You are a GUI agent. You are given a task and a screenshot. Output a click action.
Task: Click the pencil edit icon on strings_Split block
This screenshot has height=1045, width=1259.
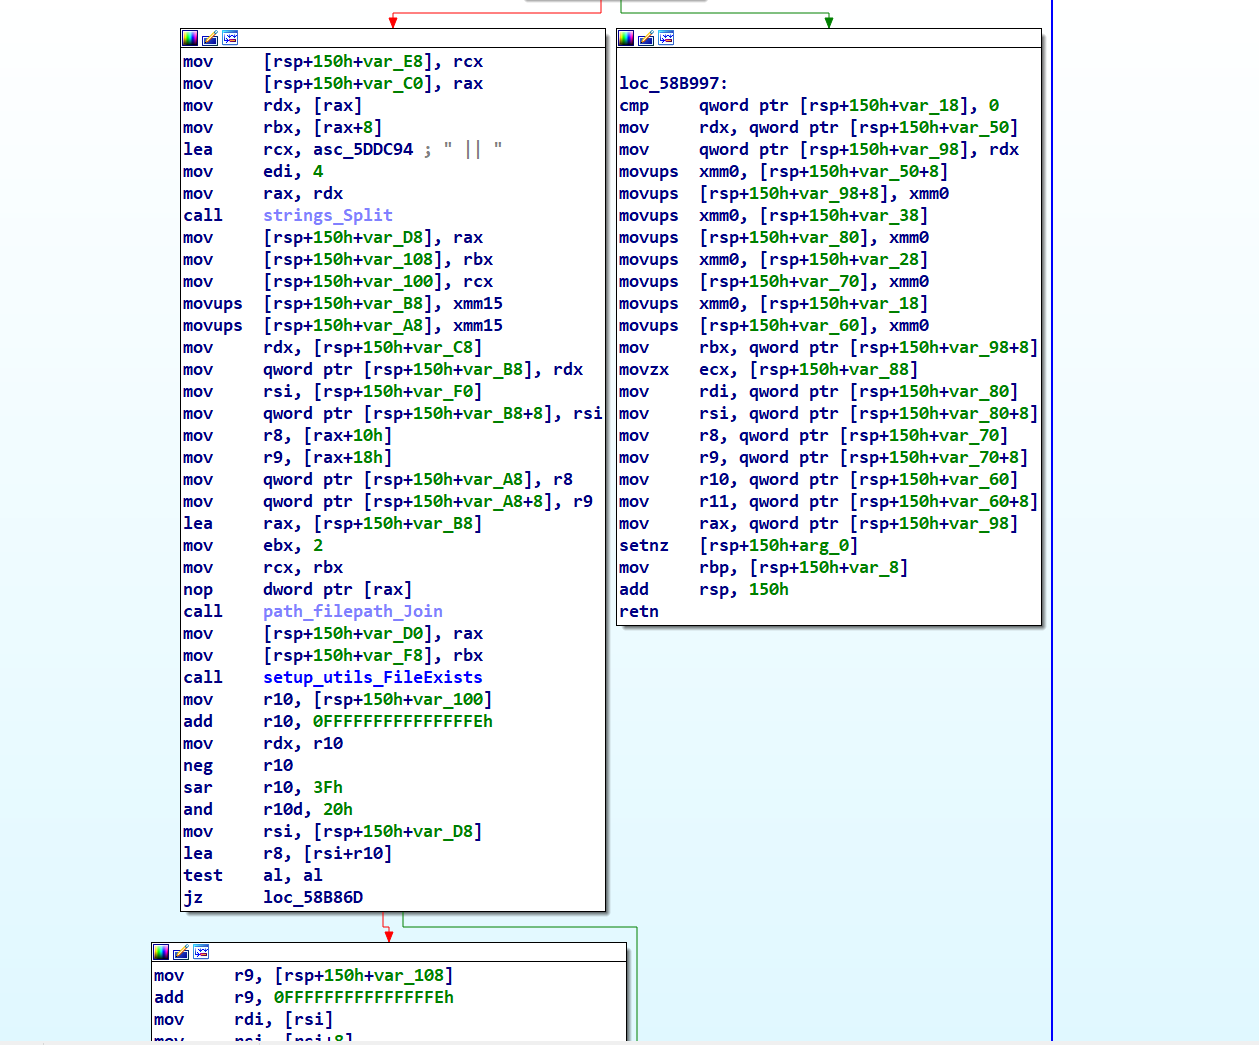210,38
